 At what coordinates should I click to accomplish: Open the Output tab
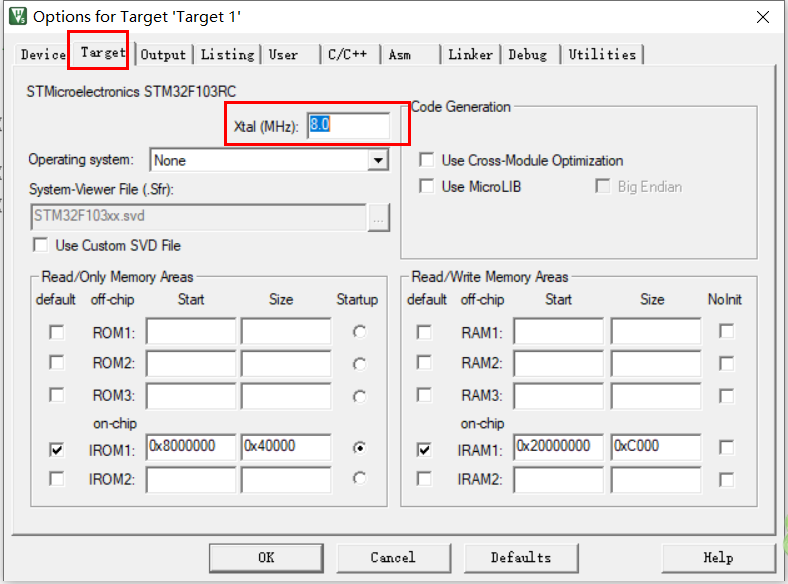(163, 54)
